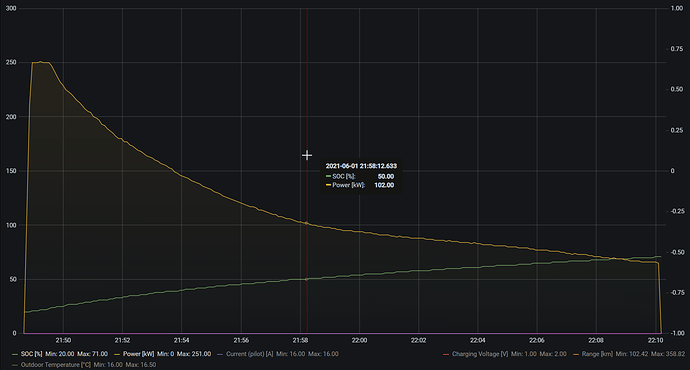Toggle Charging Voltage [V] legend entry
Screen dimensions: 690x370
click(480, 354)
